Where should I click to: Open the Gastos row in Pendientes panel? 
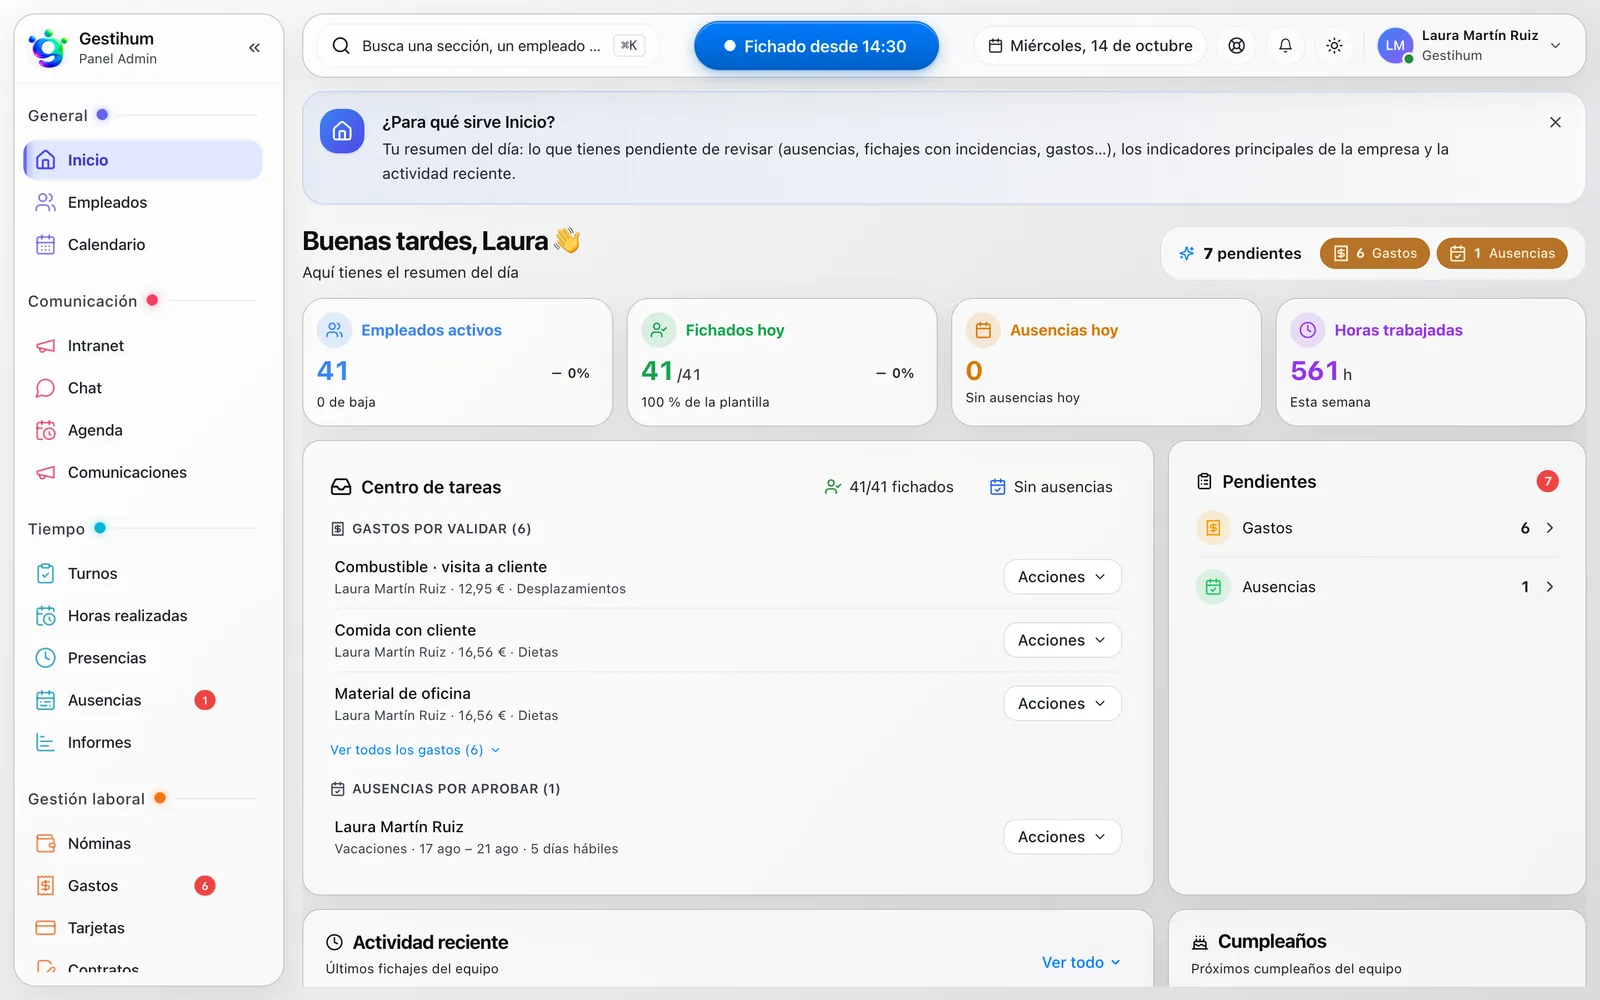tap(1377, 528)
